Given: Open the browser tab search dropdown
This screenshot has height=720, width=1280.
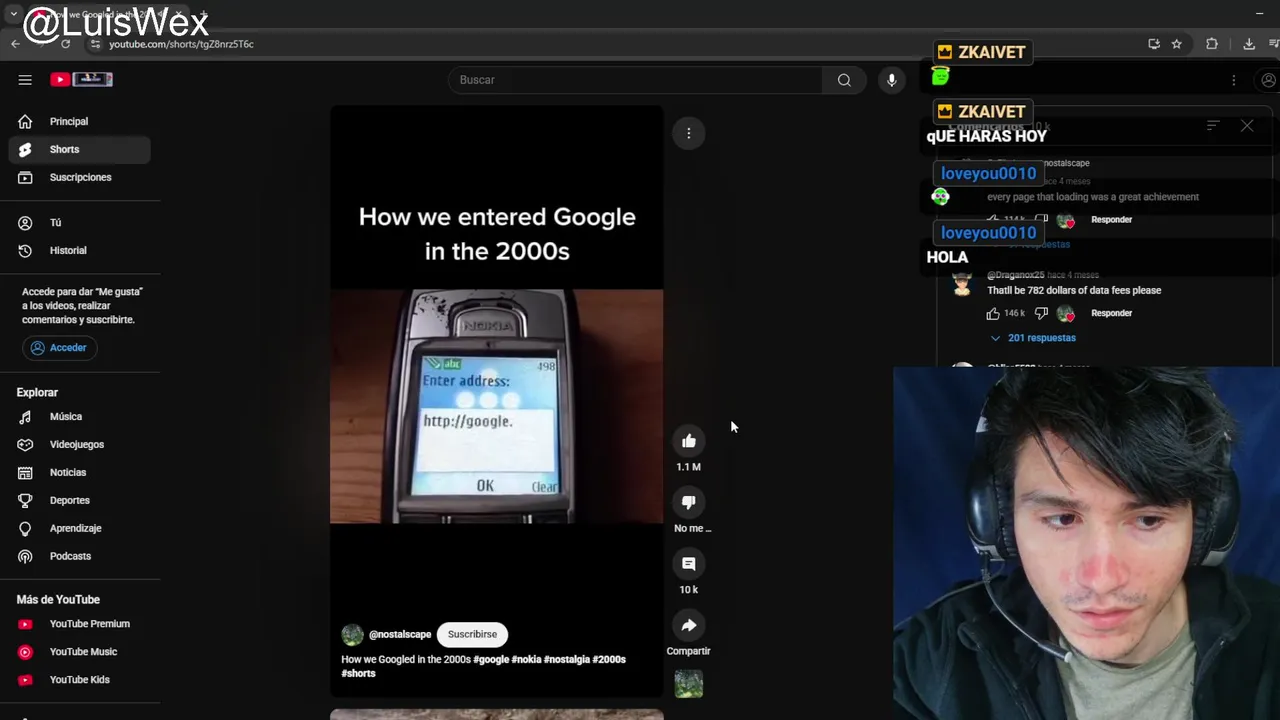Looking at the screenshot, I should 13,14.
